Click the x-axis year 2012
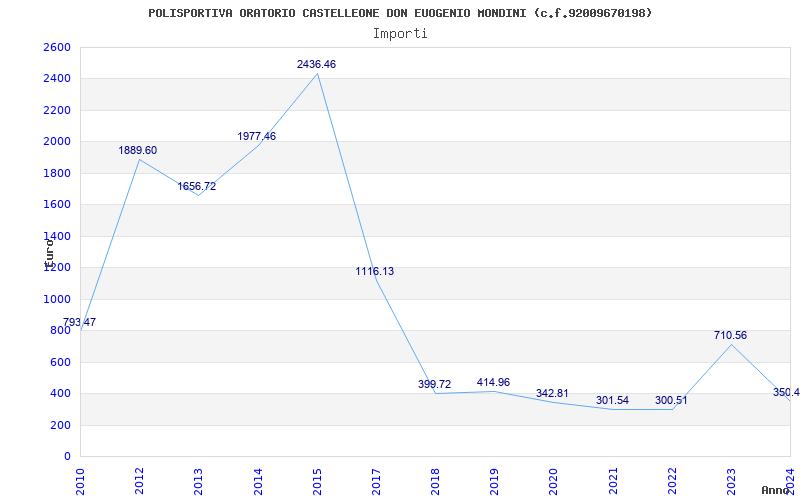Image resolution: width=800 pixels, height=500 pixels. coord(139,482)
